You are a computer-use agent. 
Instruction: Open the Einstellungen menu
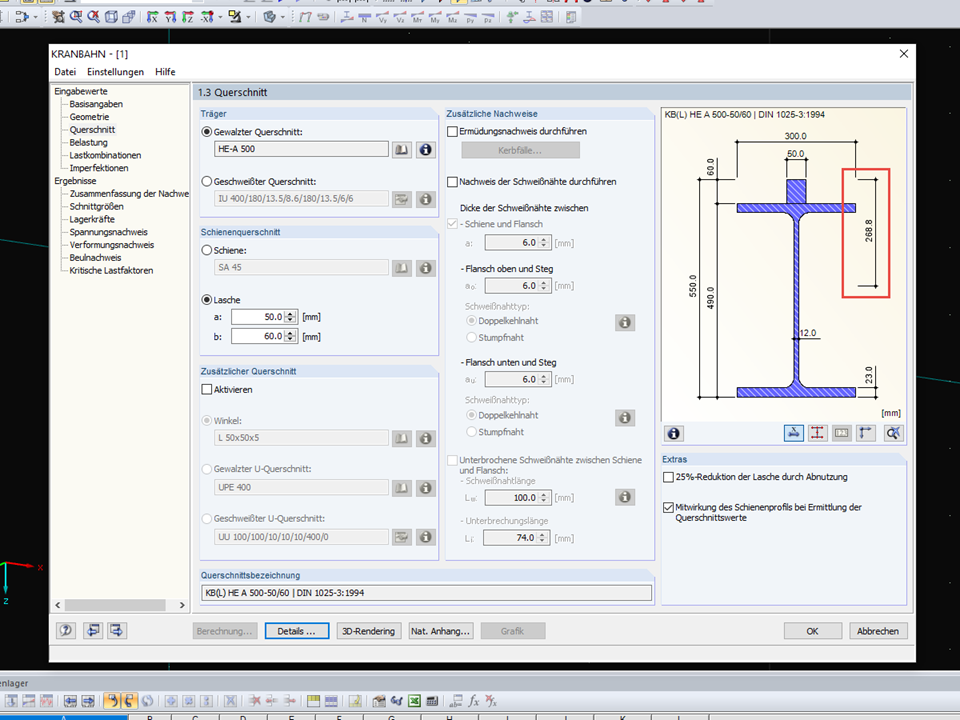pos(115,72)
